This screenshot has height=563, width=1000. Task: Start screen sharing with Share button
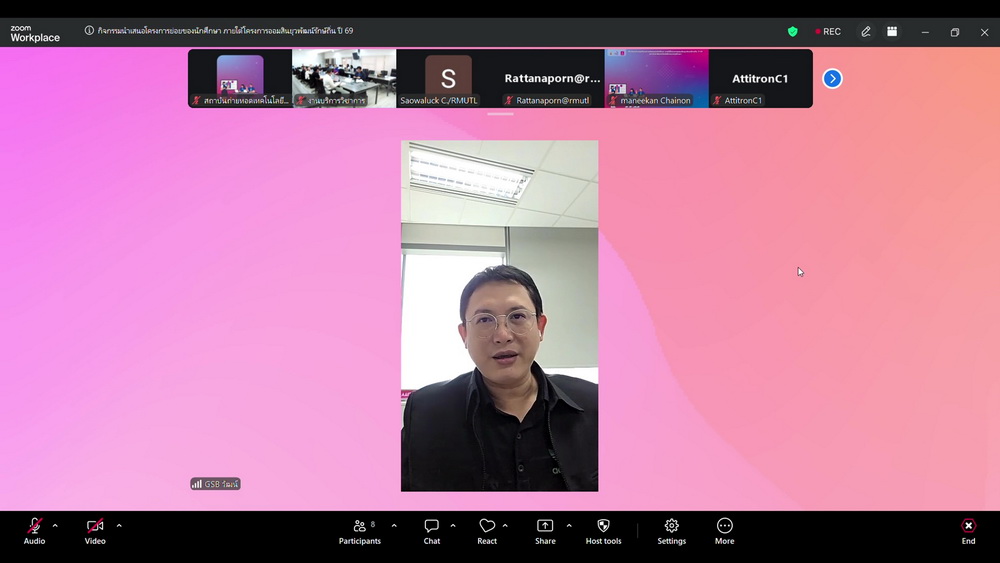pyautogui.click(x=545, y=530)
